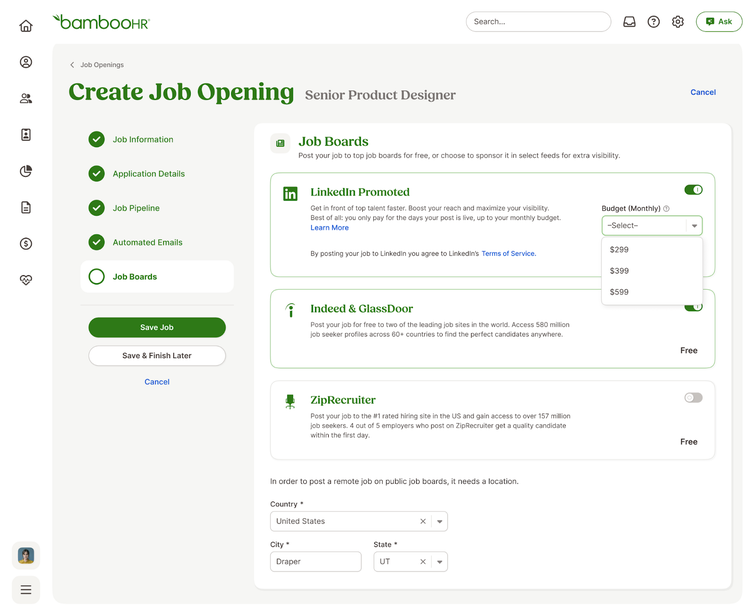Open the LinkedIn Learn More link
750x616 pixels.
pyautogui.click(x=330, y=228)
